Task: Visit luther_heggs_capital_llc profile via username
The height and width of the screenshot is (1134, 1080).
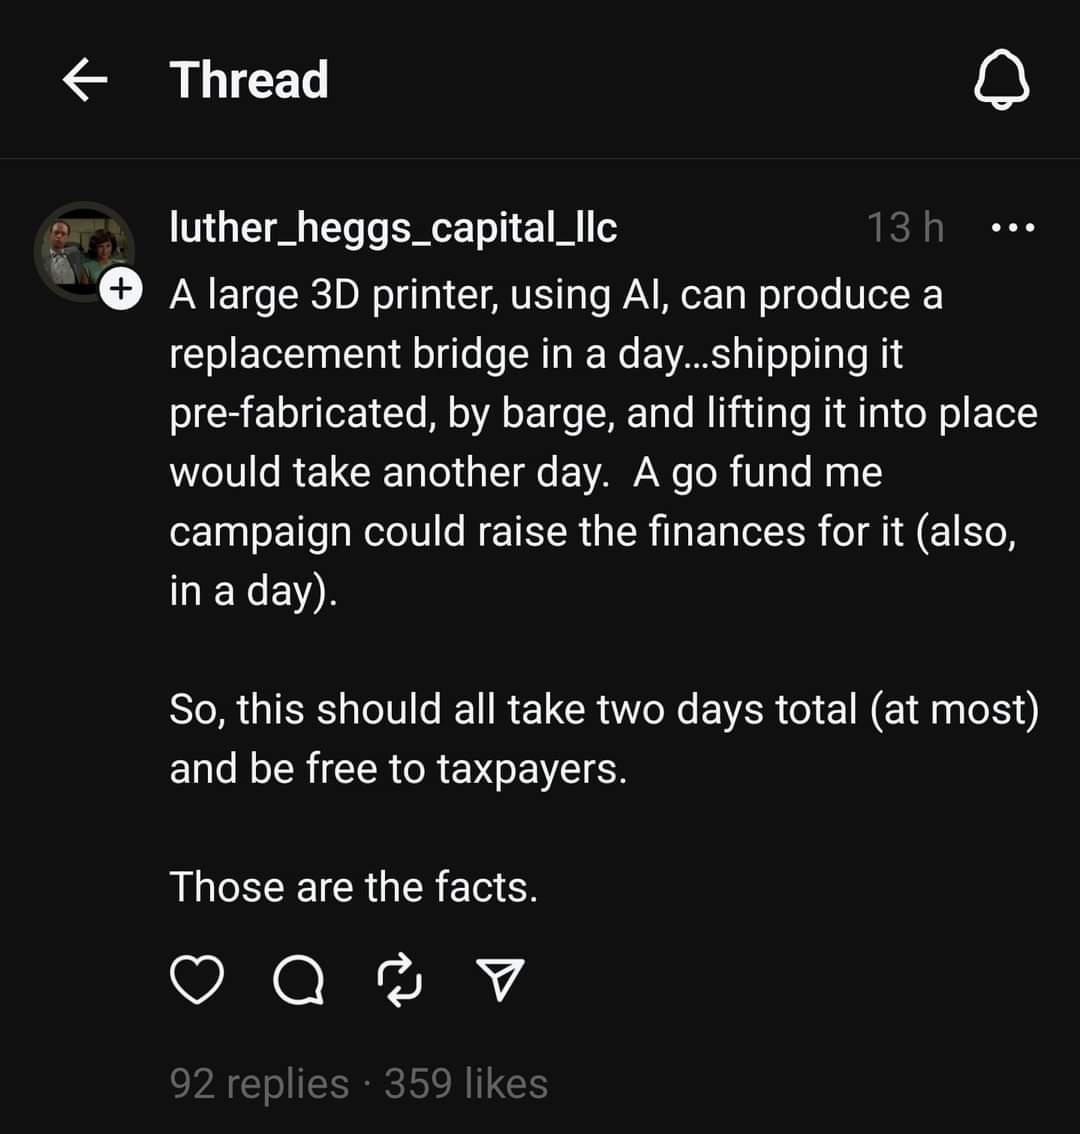Action: pos(393,228)
